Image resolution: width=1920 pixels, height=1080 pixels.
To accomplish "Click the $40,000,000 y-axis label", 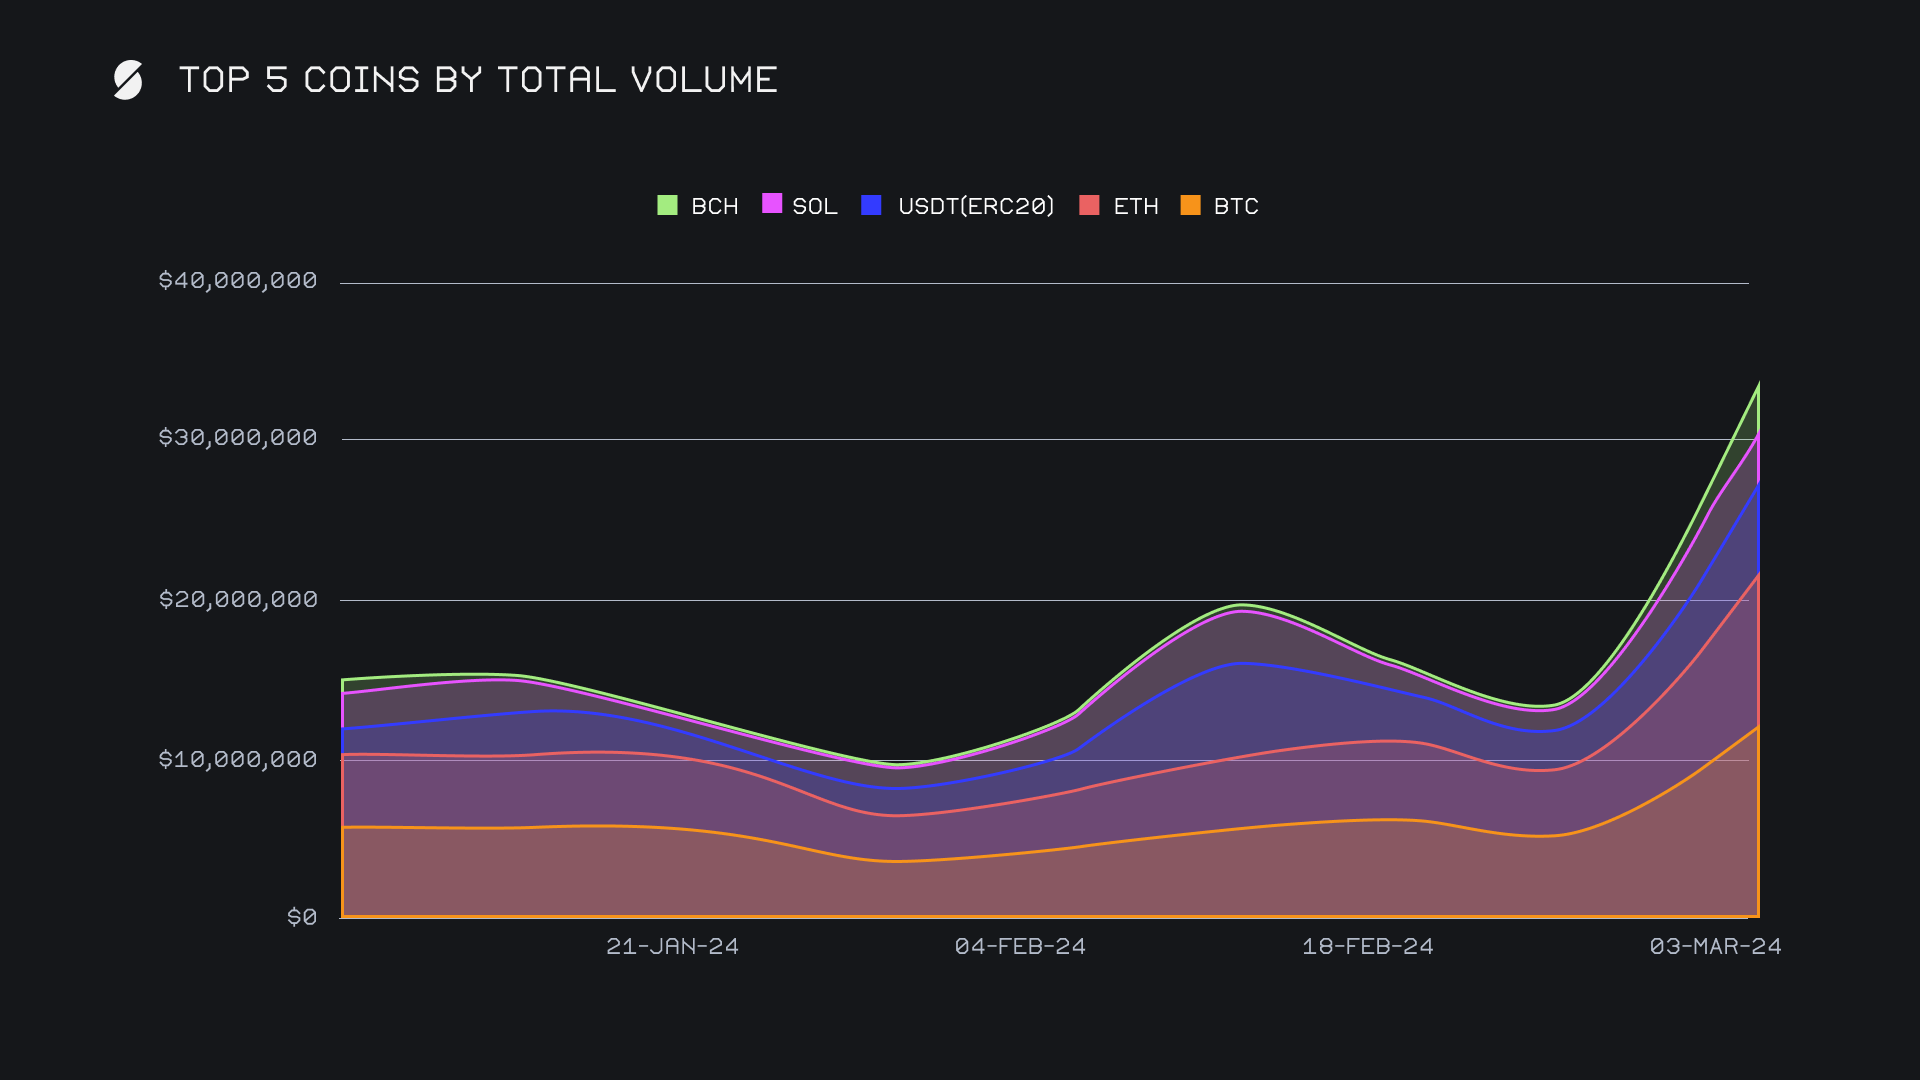I will (237, 280).
